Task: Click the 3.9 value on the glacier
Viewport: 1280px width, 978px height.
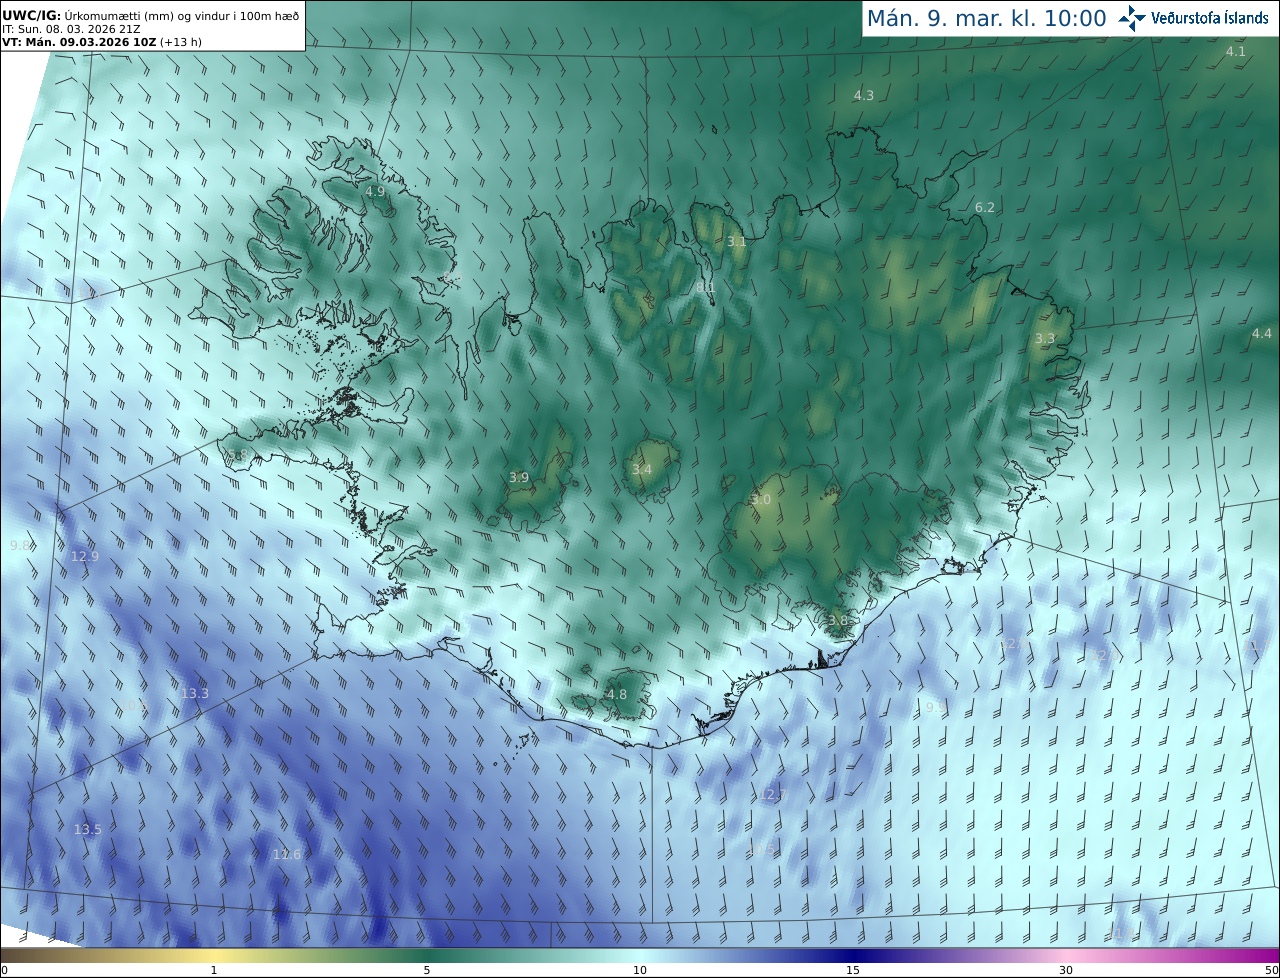Action: (519, 477)
